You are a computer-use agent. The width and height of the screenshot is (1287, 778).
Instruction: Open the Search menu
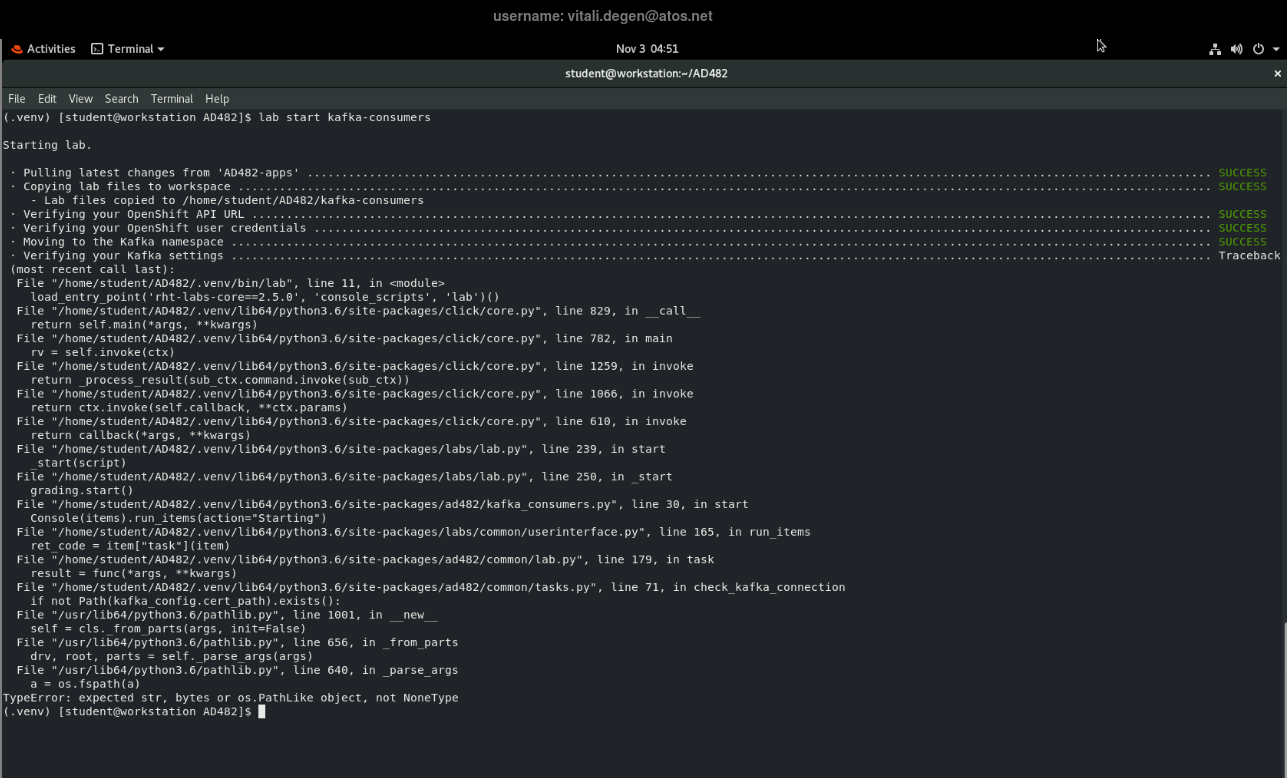pos(121,99)
